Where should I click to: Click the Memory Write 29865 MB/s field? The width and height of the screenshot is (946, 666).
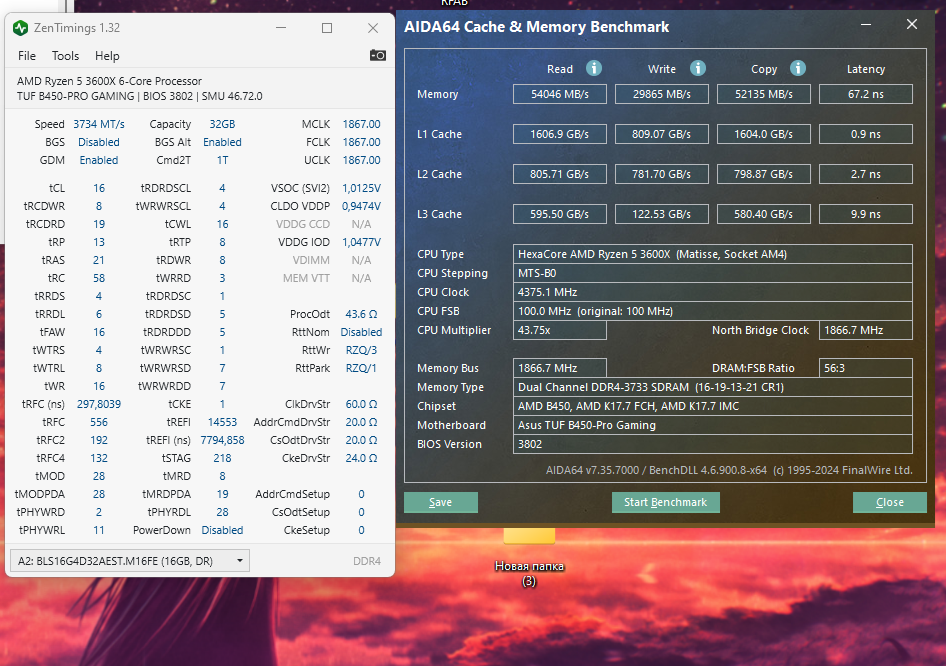(x=662, y=94)
